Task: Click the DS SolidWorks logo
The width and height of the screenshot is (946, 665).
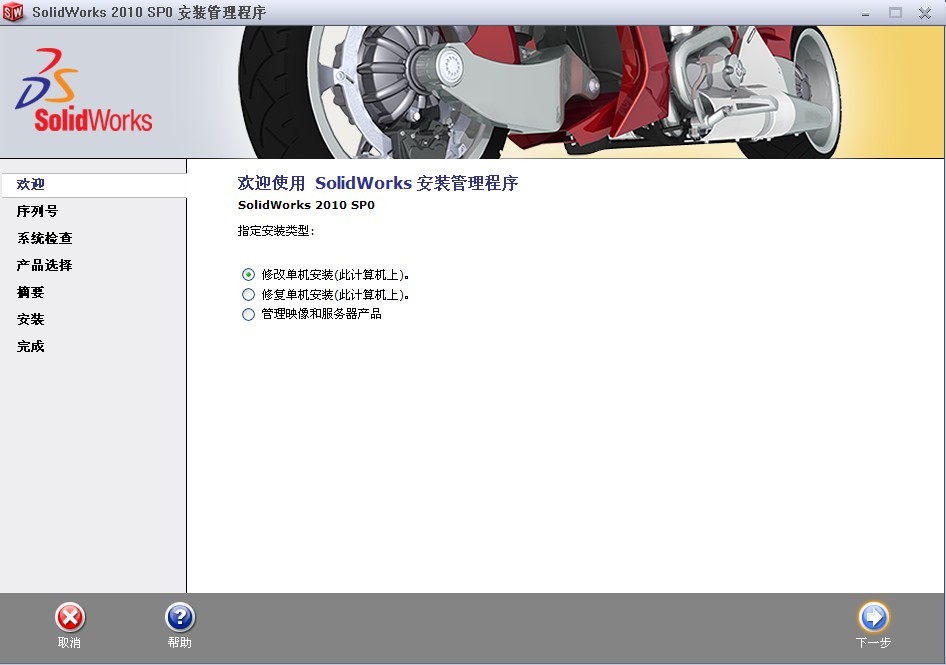Action: pos(84,90)
